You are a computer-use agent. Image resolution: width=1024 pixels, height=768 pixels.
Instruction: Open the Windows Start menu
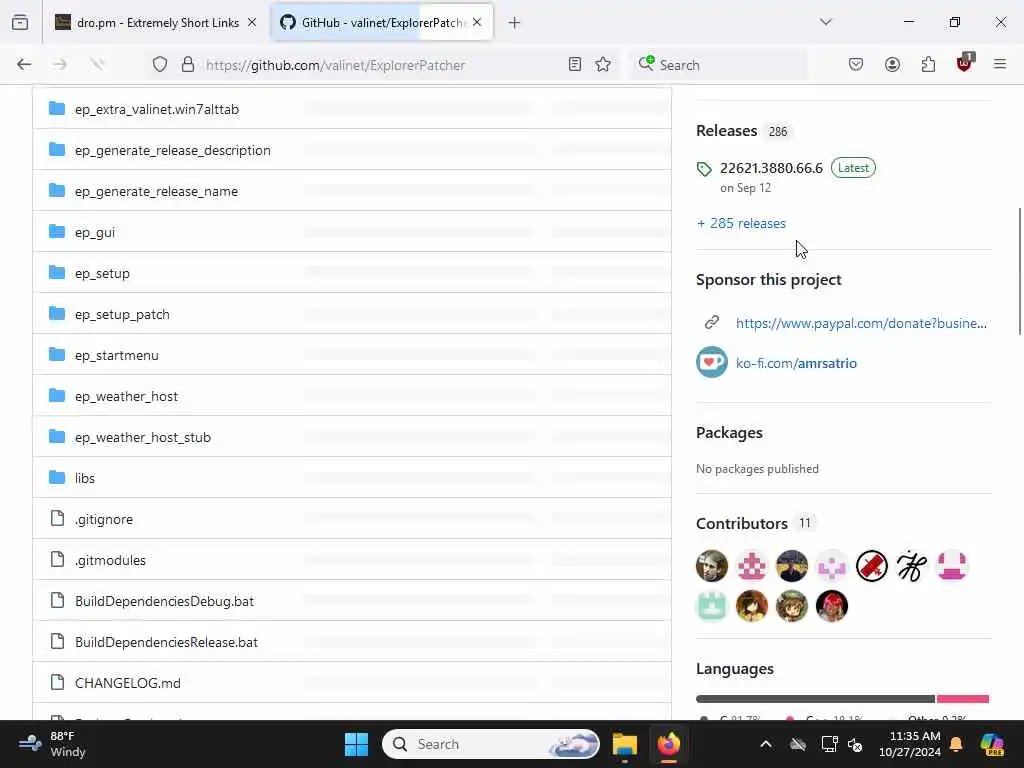(x=357, y=744)
